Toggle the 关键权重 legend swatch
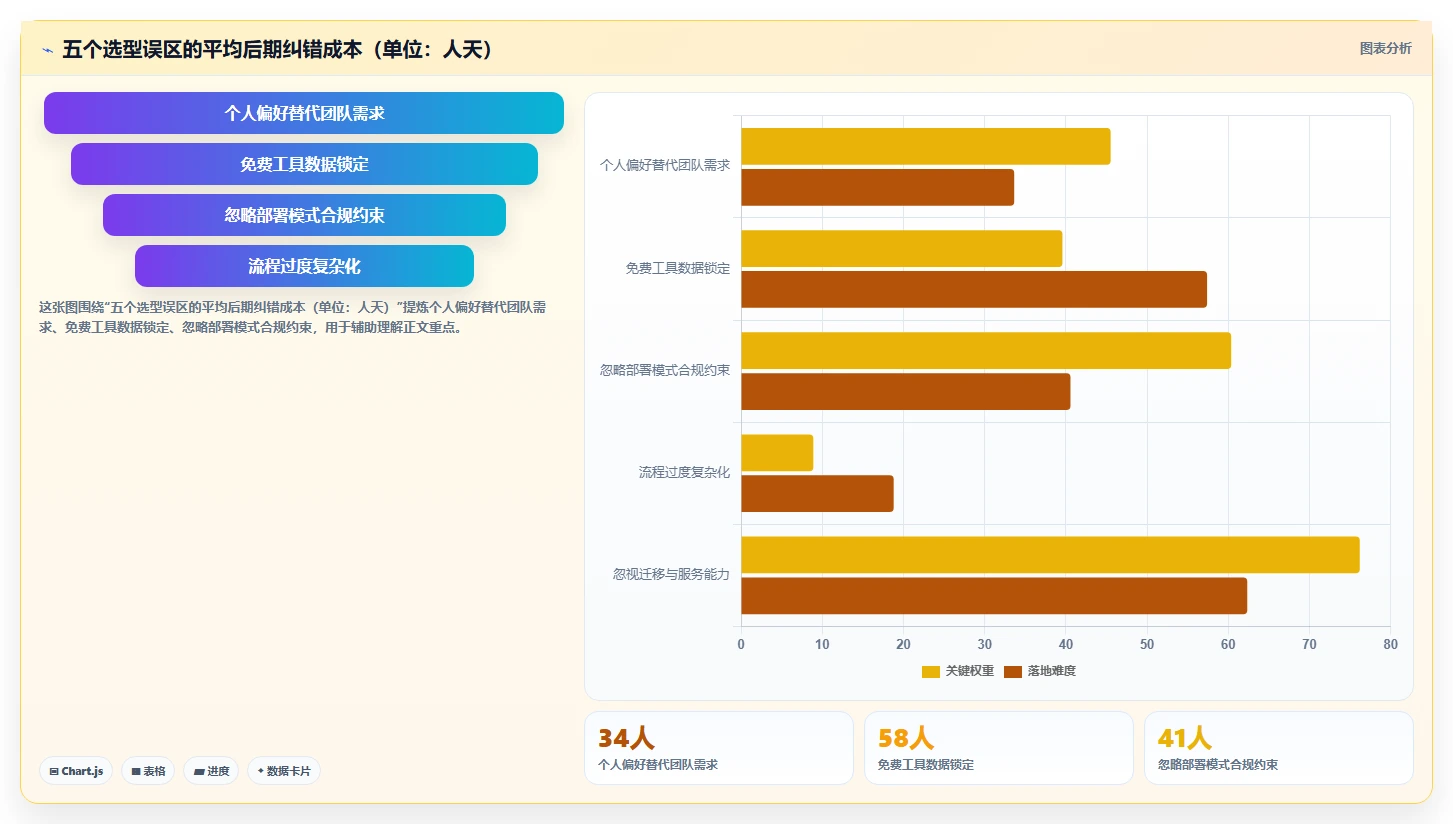Screen dimensions: 1453x824 931,671
